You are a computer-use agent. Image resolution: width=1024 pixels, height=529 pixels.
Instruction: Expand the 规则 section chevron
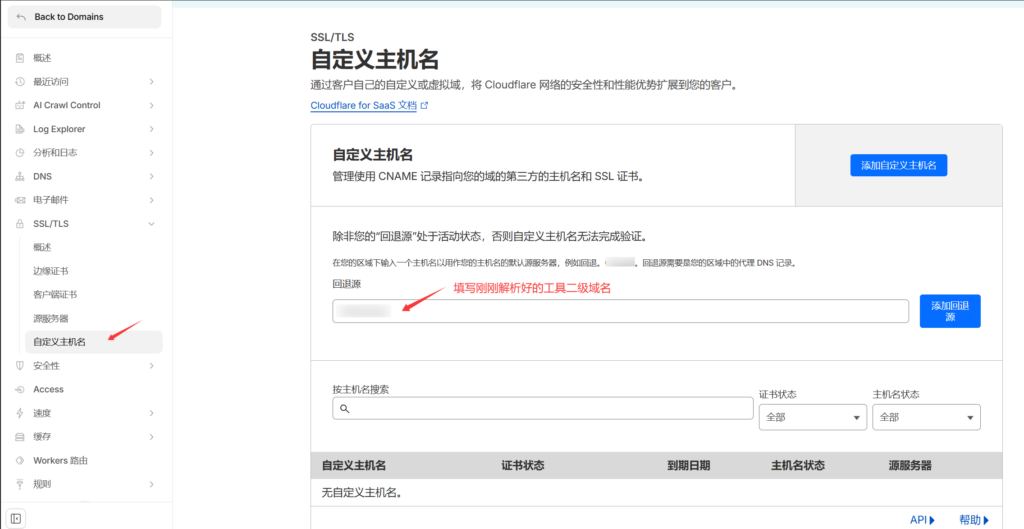click(152, 484)
